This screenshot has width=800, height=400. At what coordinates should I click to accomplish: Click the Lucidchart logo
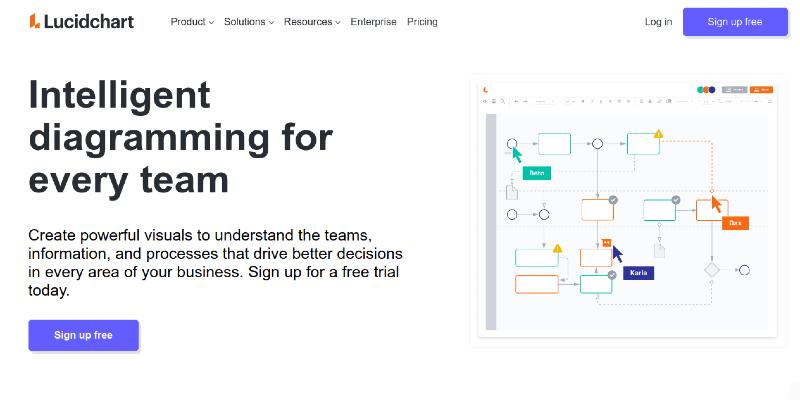point(82,21)
